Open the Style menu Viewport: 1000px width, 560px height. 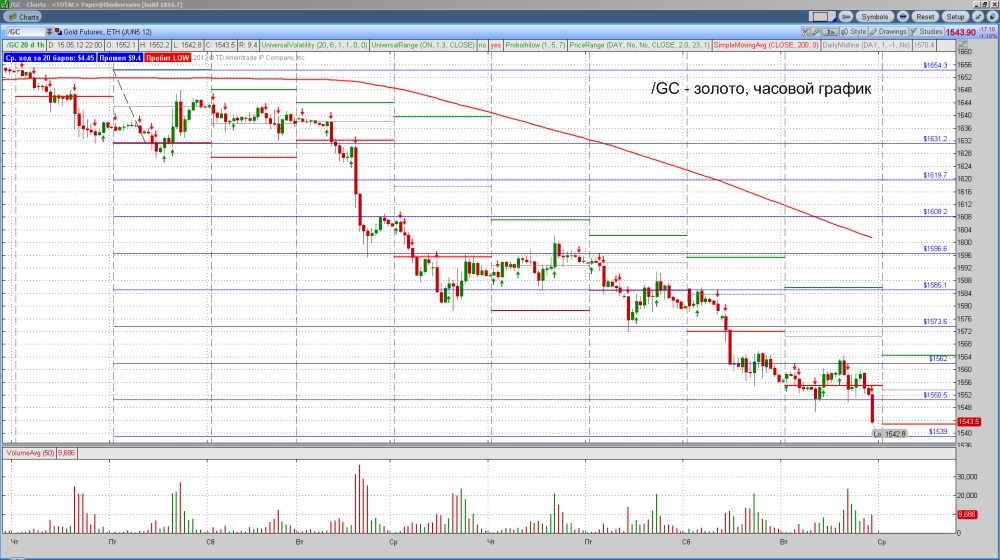point(854,32)
